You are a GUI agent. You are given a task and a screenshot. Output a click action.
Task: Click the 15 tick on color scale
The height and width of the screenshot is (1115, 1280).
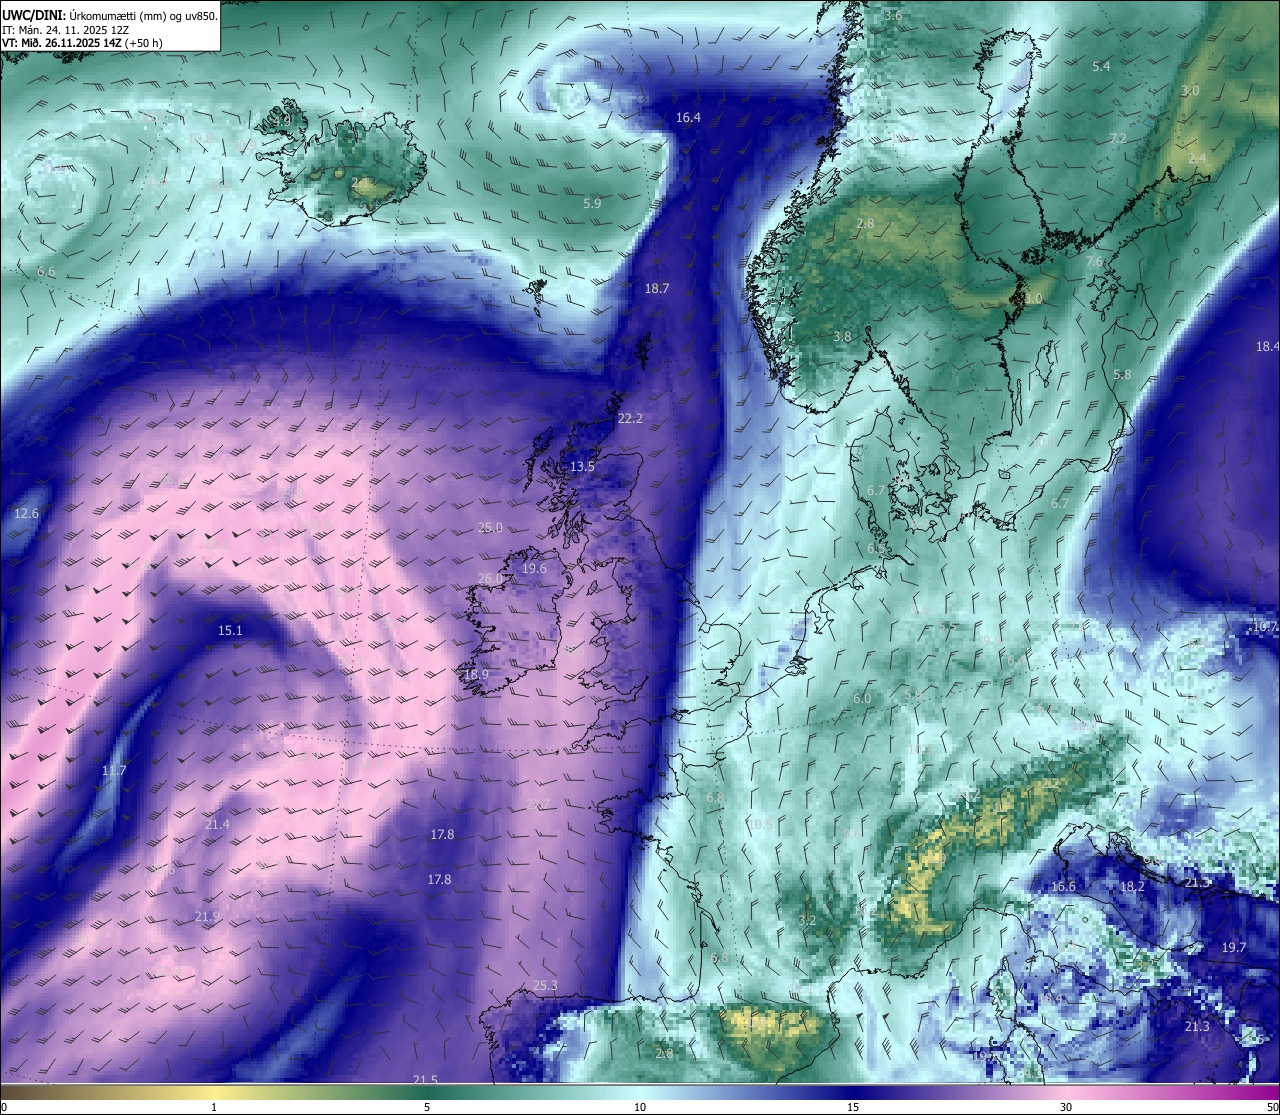pos(853,1107)
